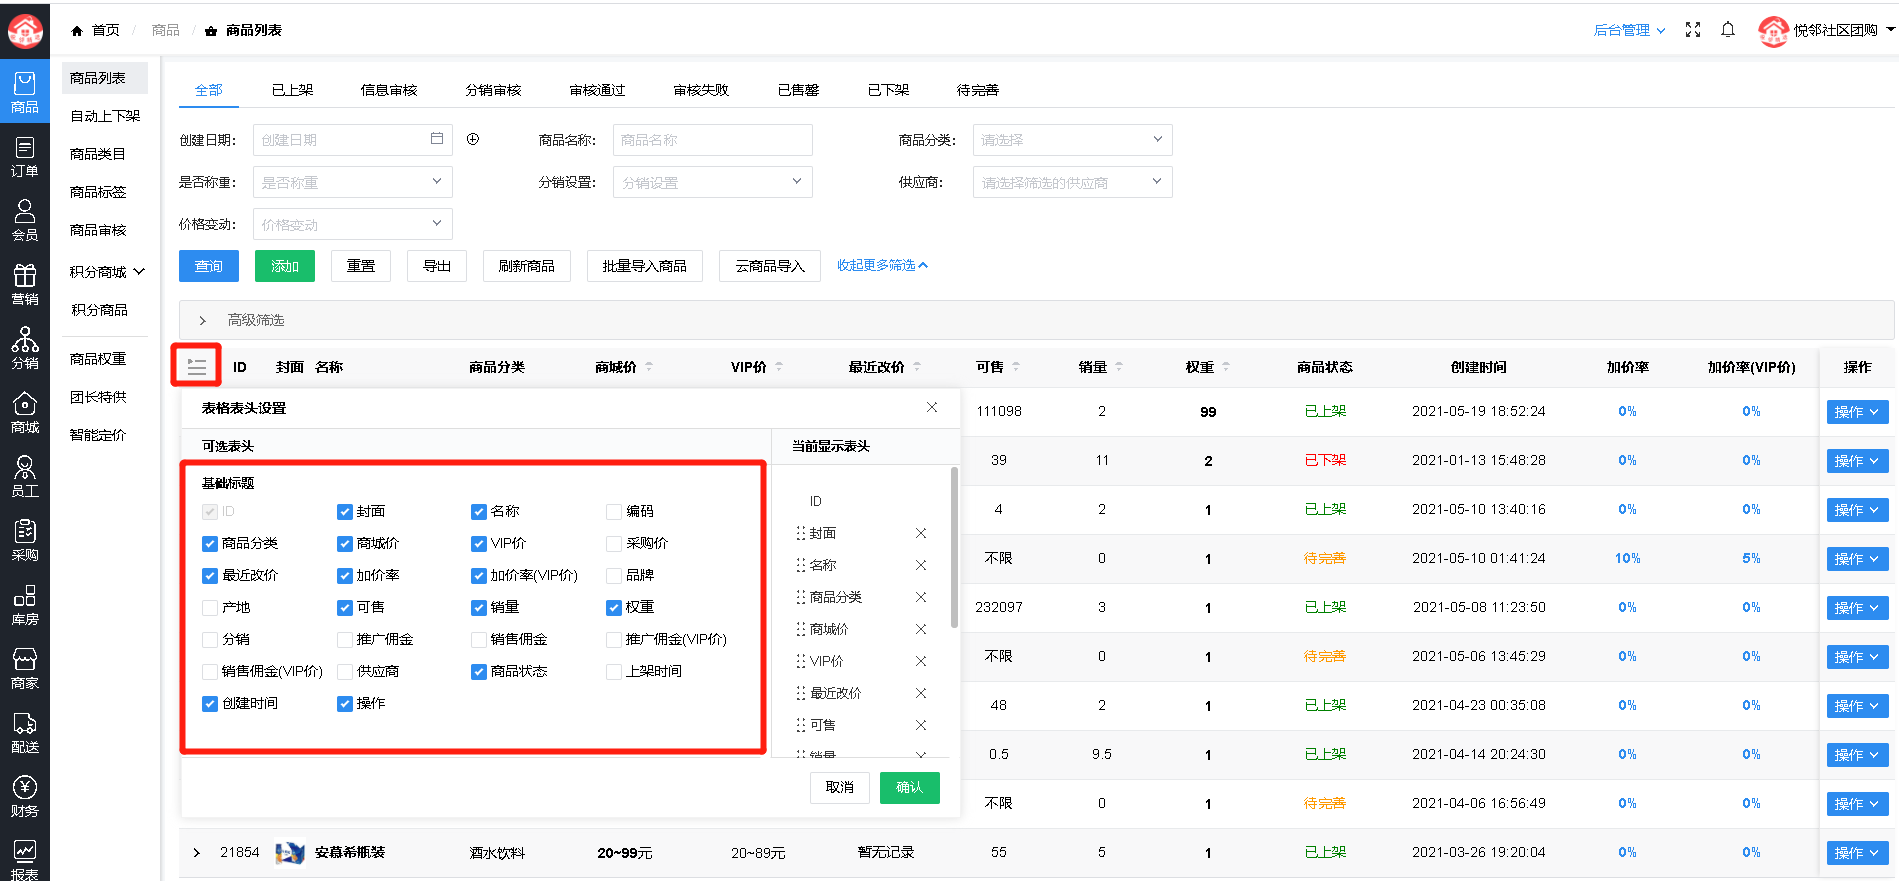The height and width of the screenshot is (881, 1899).
Task: Switch to the 审核失败 tab
Action: 701,90
